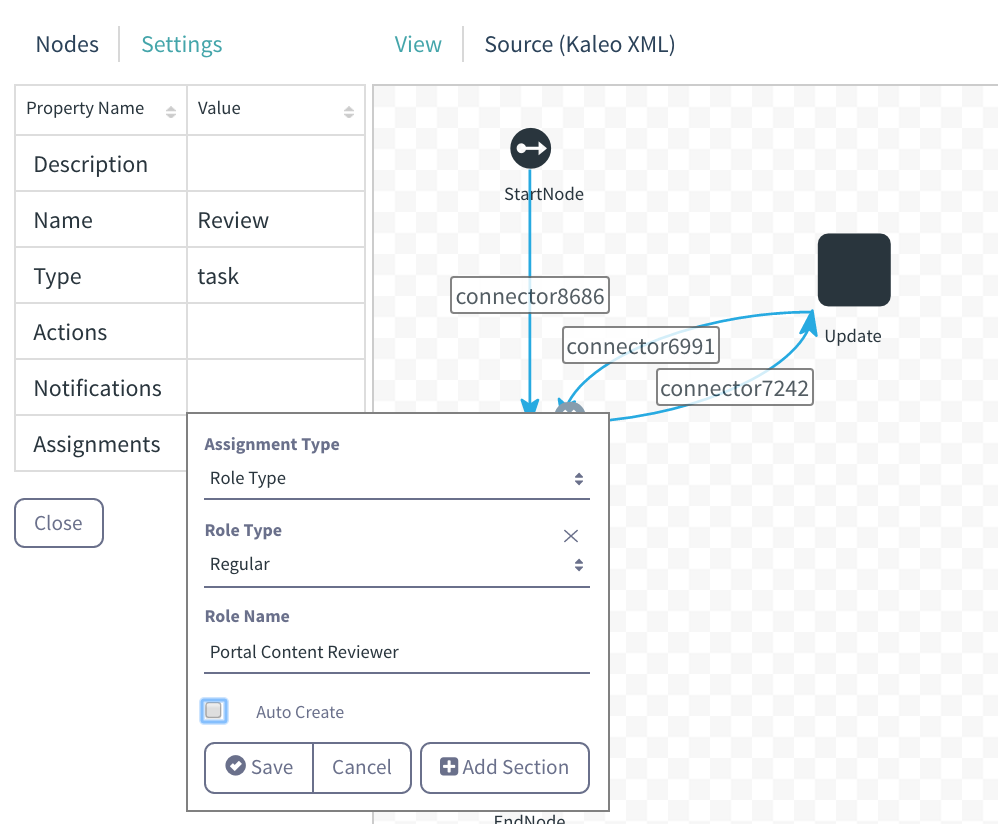The height and width of the screenshot is (824, 998).
Task: Cancel the assignment editing
Action: tap(362, 767)
